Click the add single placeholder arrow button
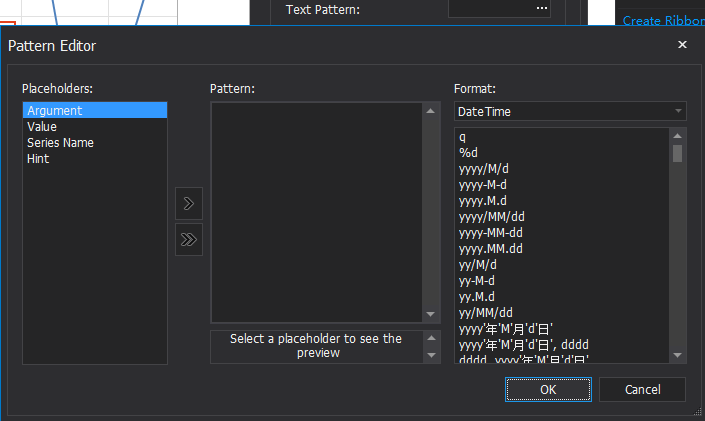The image size is (705, 421). click(189, 204)
